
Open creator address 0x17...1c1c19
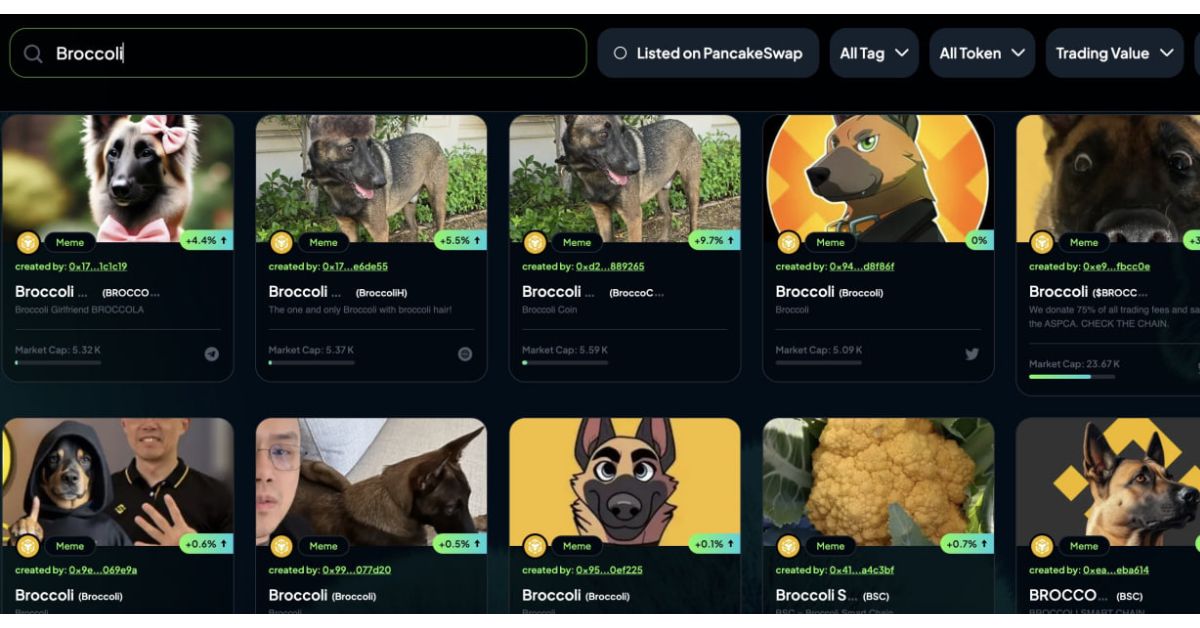(98, 267)
